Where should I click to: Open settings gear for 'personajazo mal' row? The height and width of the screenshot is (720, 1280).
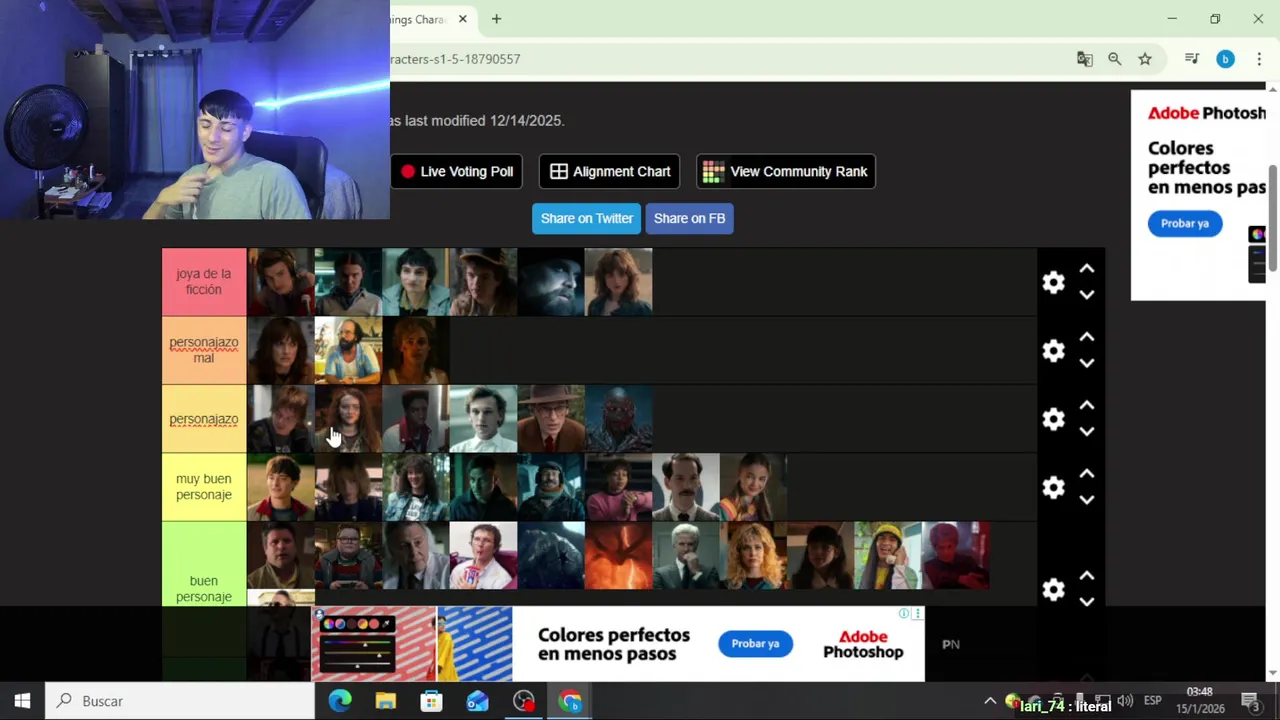[x=1053, y=351]
